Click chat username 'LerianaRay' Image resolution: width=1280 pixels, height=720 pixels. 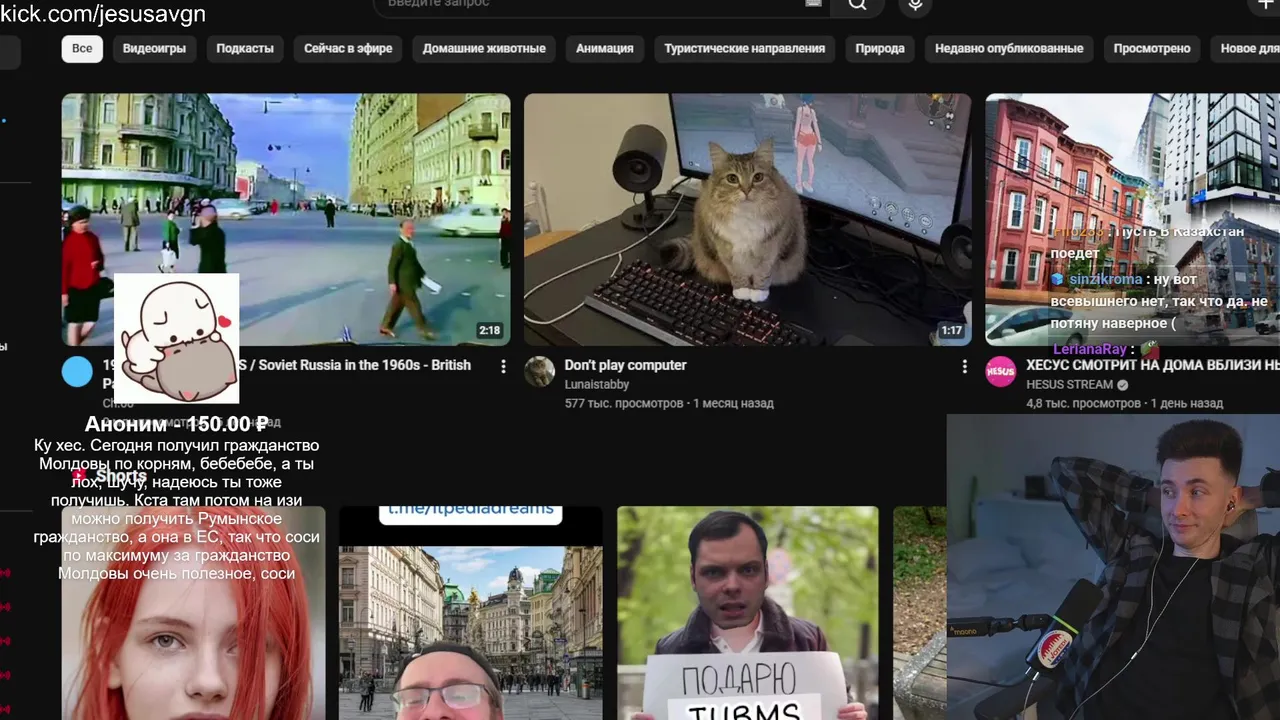pos(1089,349)
